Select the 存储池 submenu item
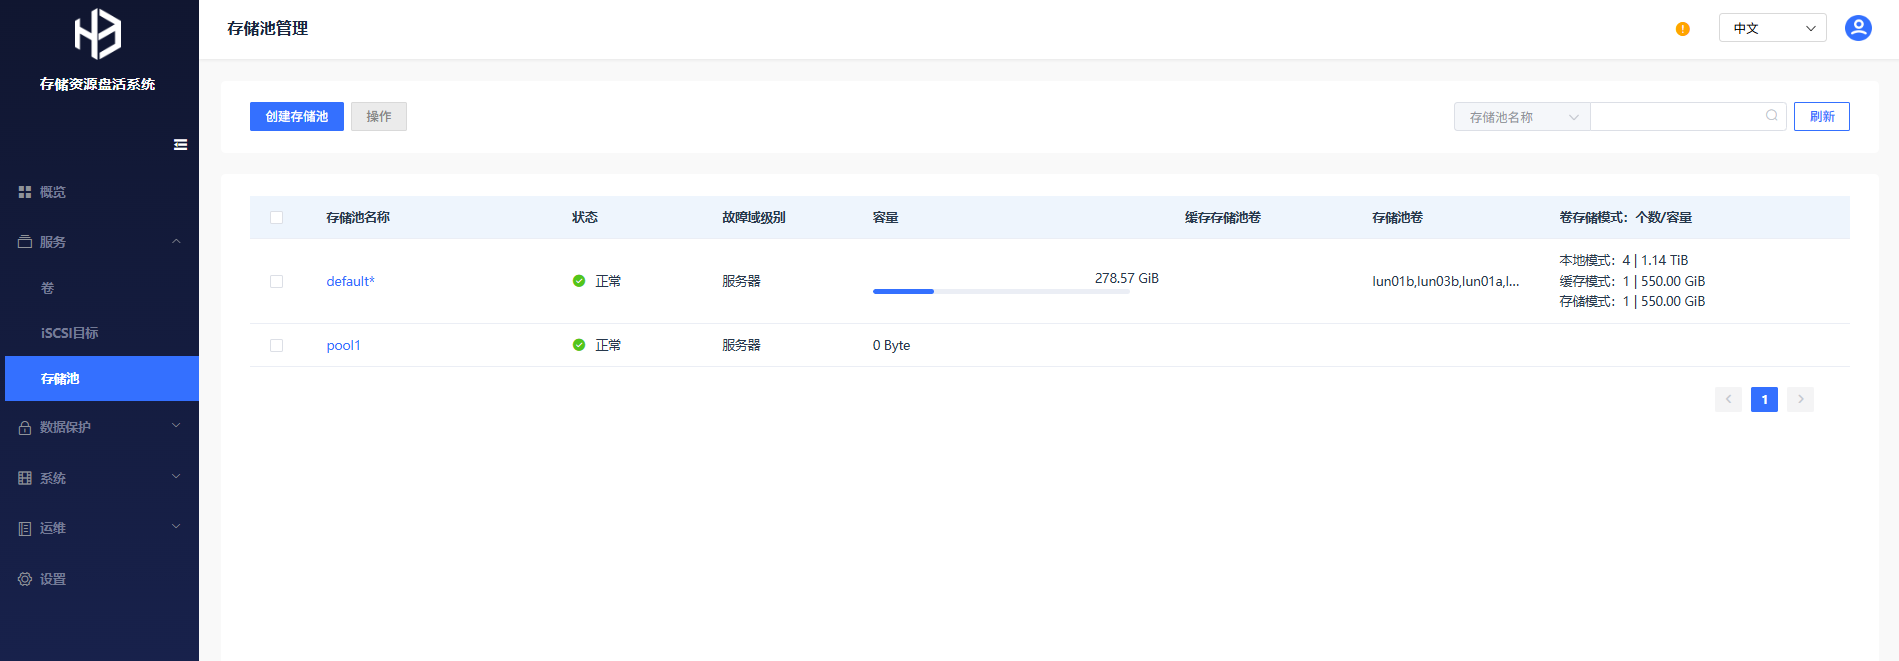This screenshot has width=1899, height=661. [102, 378]
